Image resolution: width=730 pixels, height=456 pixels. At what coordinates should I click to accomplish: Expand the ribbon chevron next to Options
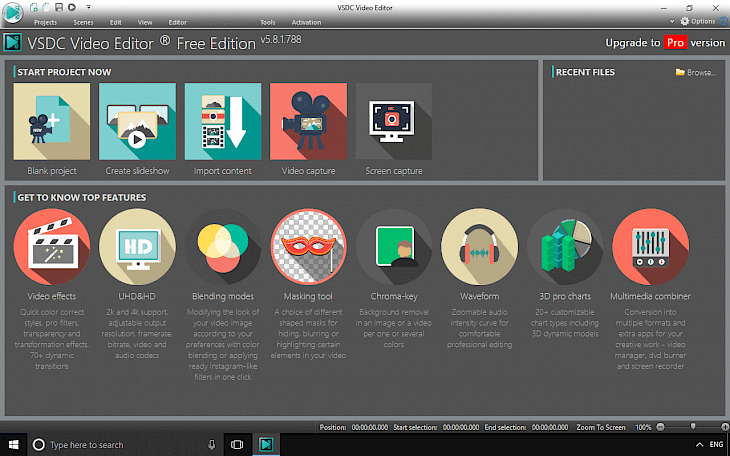point(672,21)
